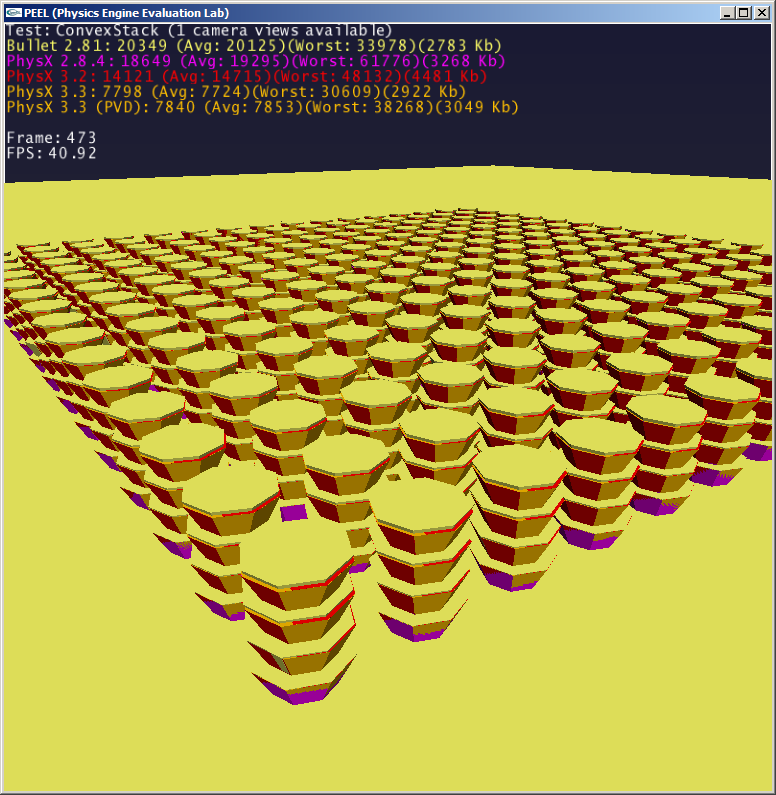Click the 'Frame: 473' counter
Screen dimensions: 776x795
[x=51, y=137]
